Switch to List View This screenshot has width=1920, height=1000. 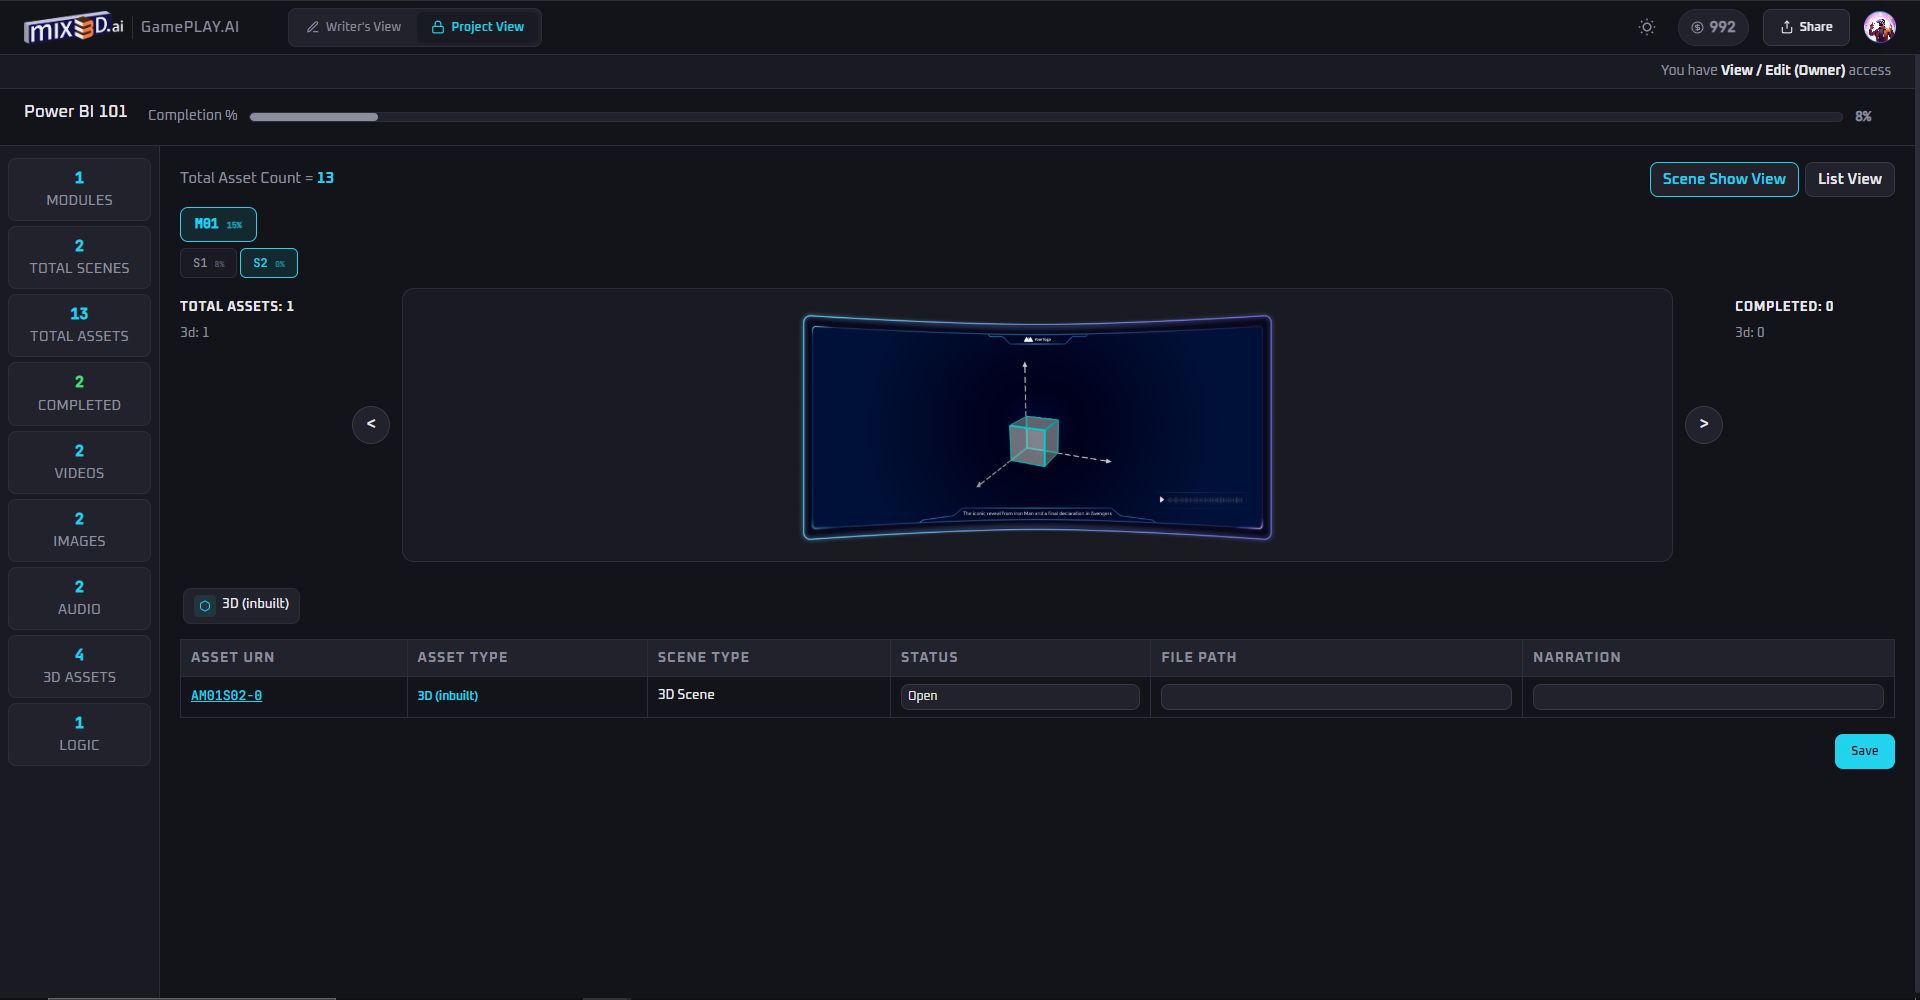(1849, 179)
